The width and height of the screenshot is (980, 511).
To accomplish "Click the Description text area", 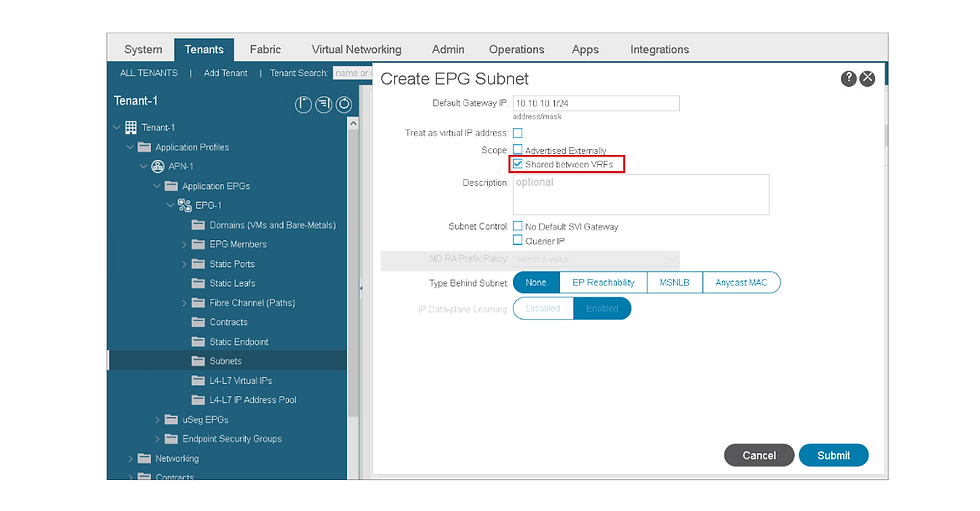I will (641, 194).
